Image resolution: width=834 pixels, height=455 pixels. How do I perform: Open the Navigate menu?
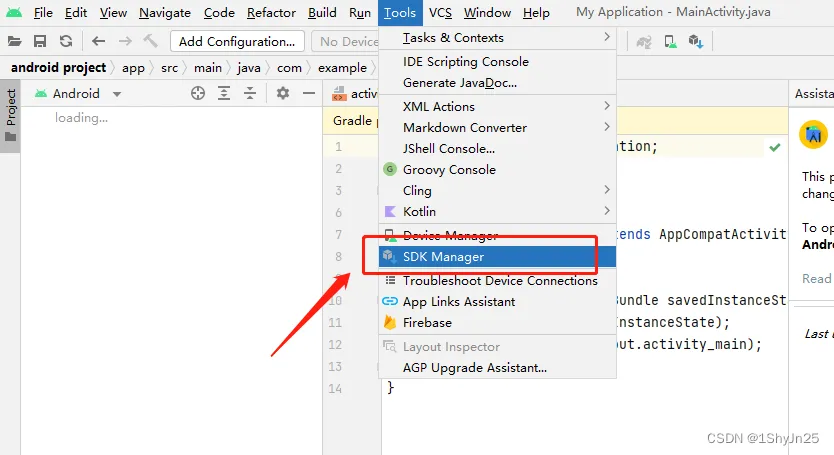pyautogui.click(x=165, y=12)
